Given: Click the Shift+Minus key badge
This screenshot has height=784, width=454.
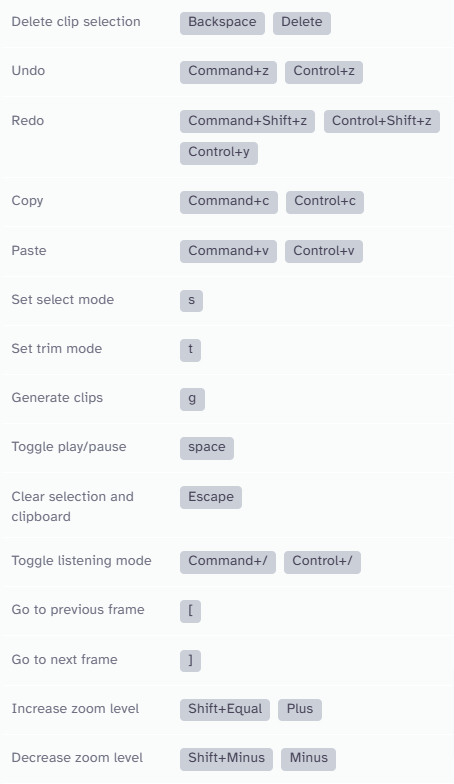Looking at the screenshot, I should (226, 759).
